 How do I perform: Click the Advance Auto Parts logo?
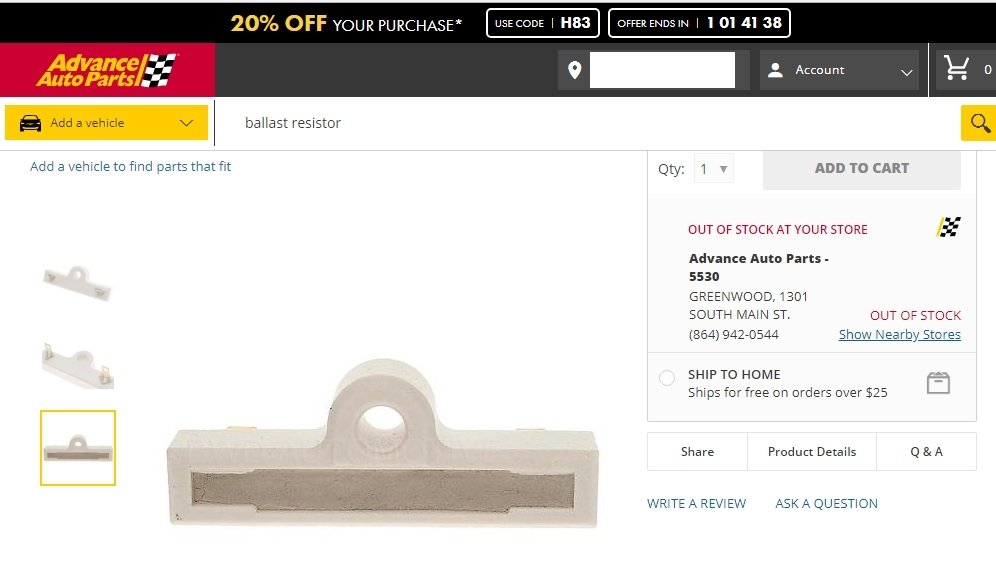(107, 70)
